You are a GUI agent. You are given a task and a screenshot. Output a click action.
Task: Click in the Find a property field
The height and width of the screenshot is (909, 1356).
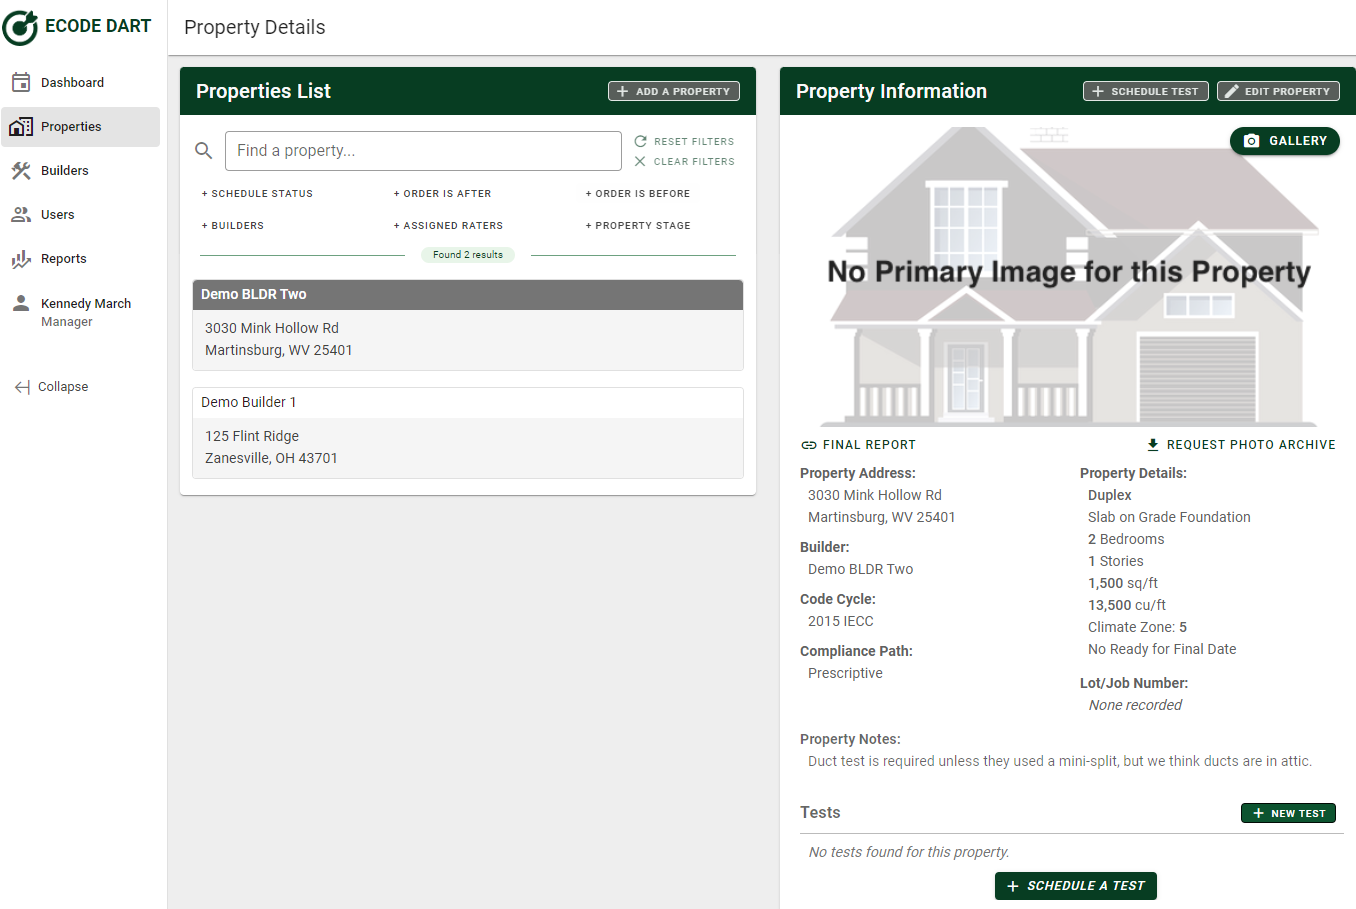(x=423, y=151)
